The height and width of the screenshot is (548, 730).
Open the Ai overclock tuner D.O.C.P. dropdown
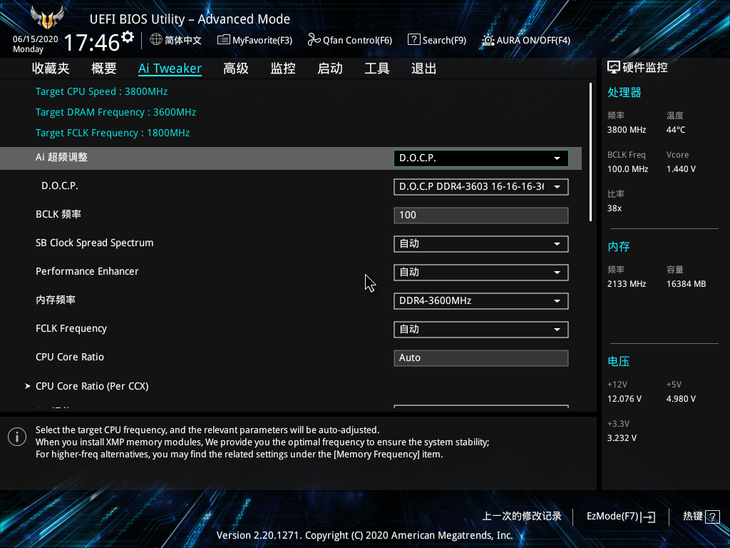[x=481, y=158]
